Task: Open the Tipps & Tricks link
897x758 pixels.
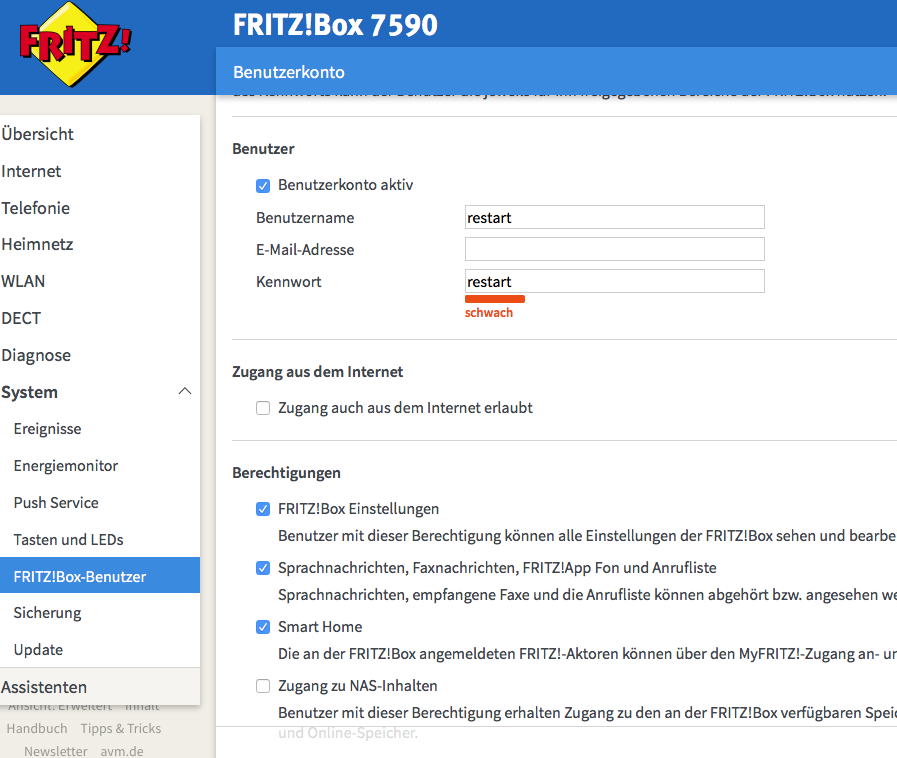Action: coord(121,728)
